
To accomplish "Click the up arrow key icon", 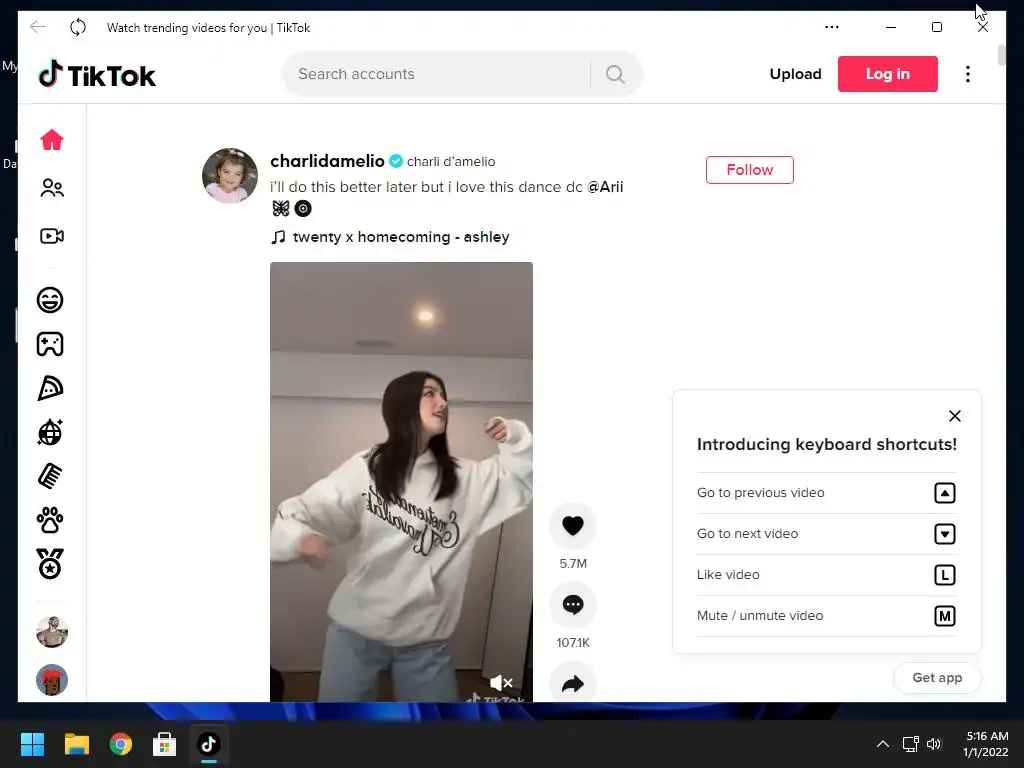I will coord(944,493).
